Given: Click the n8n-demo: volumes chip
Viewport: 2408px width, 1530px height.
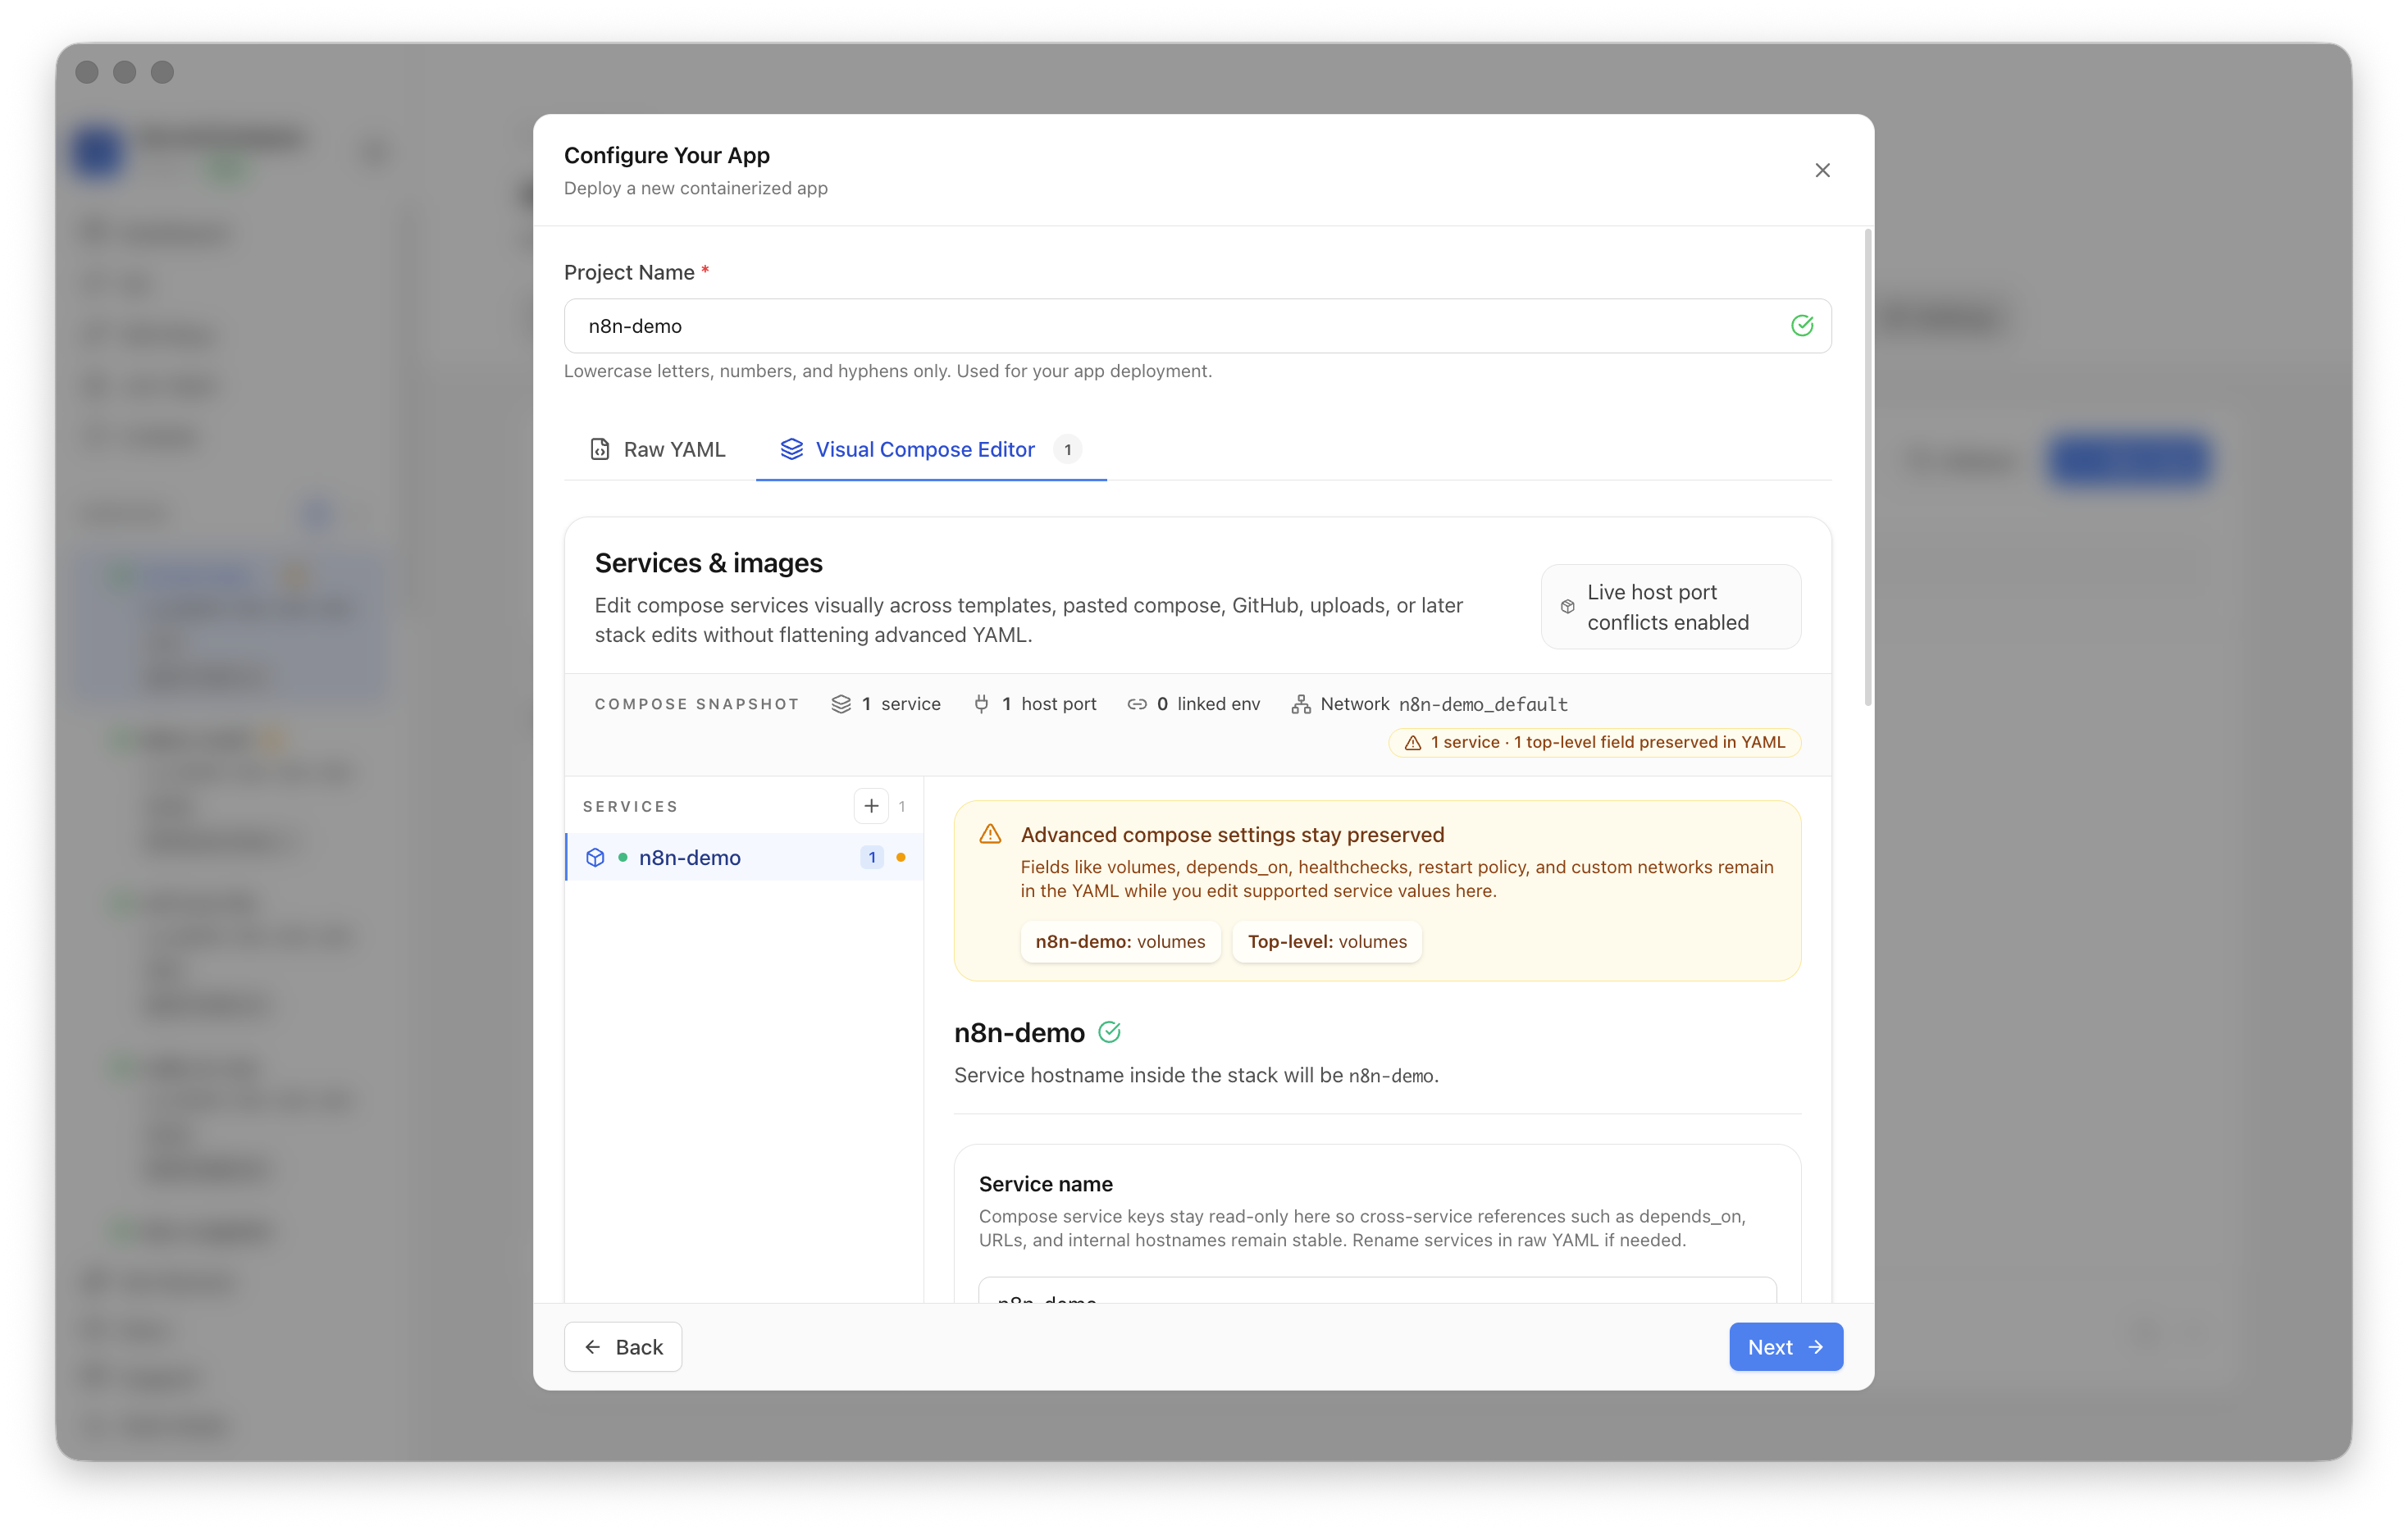Looking at the screenshot, I should 1120,941.
